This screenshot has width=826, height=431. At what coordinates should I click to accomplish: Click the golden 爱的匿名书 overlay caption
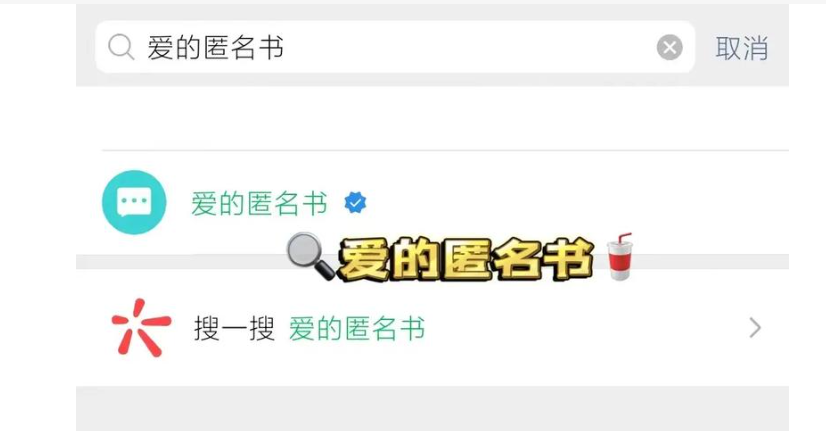(466, 259)
